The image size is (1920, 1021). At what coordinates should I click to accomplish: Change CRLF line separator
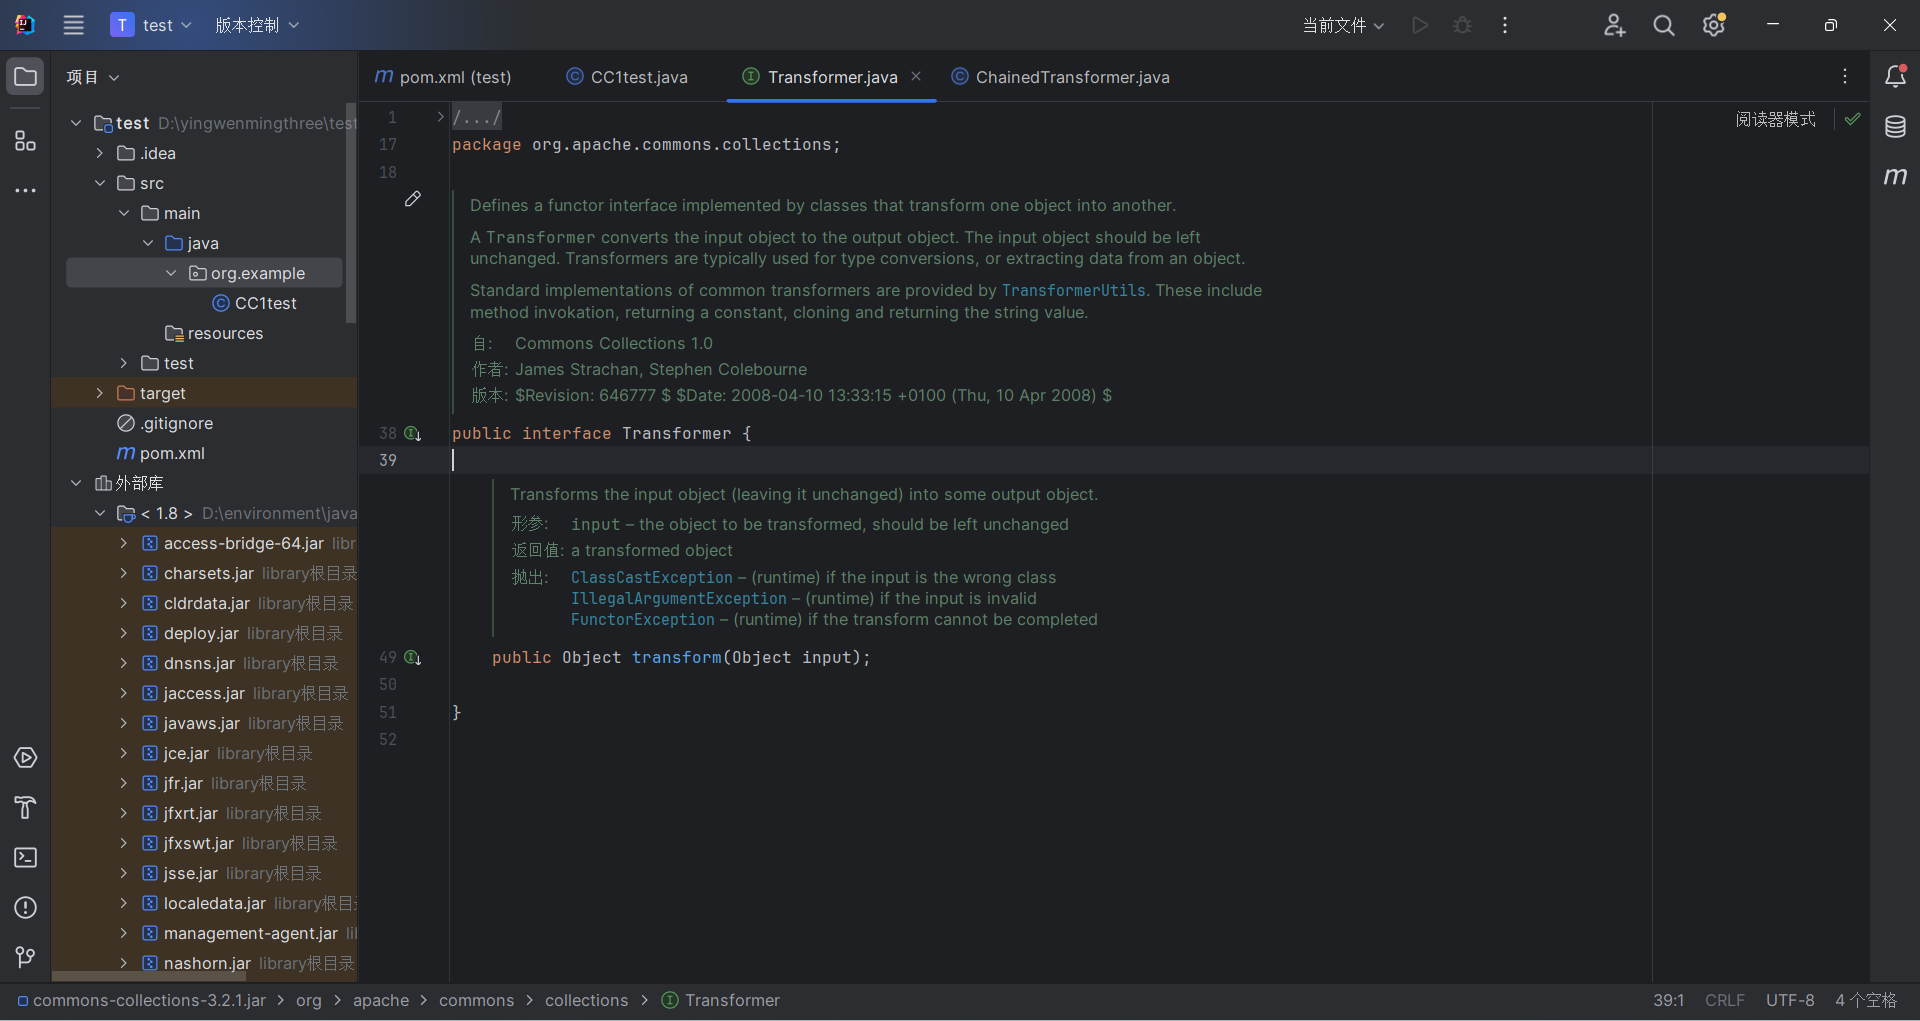pos(1724,1000)
